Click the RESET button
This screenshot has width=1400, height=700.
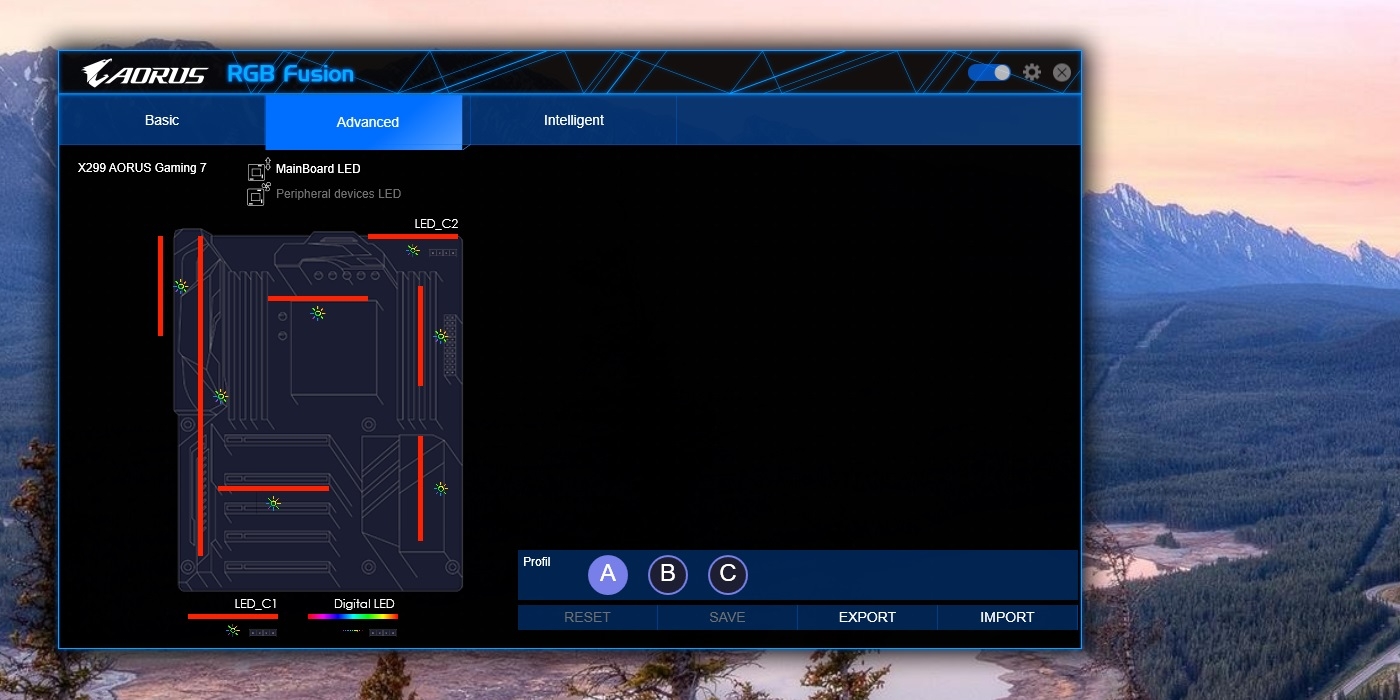coord(587,617)
